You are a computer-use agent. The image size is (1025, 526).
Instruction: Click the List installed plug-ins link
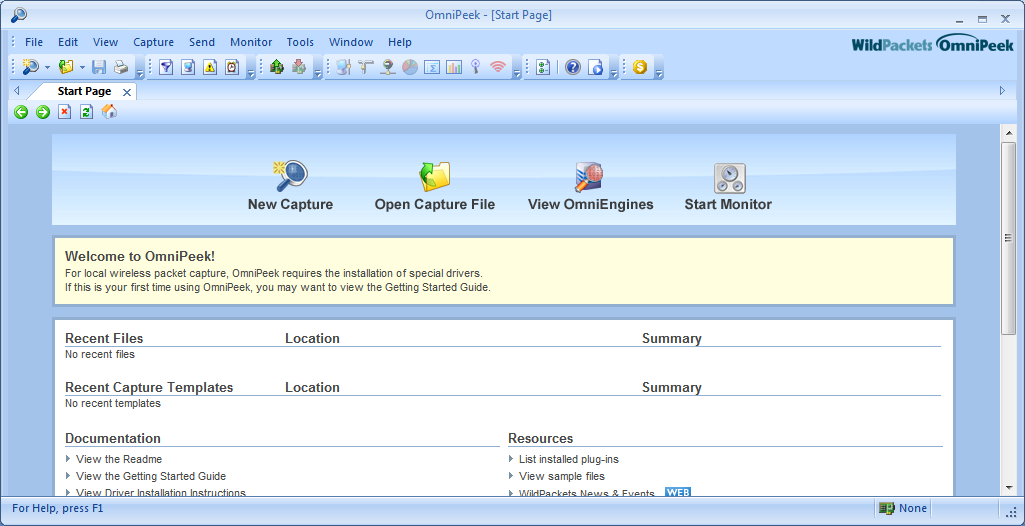pos(568,459)
